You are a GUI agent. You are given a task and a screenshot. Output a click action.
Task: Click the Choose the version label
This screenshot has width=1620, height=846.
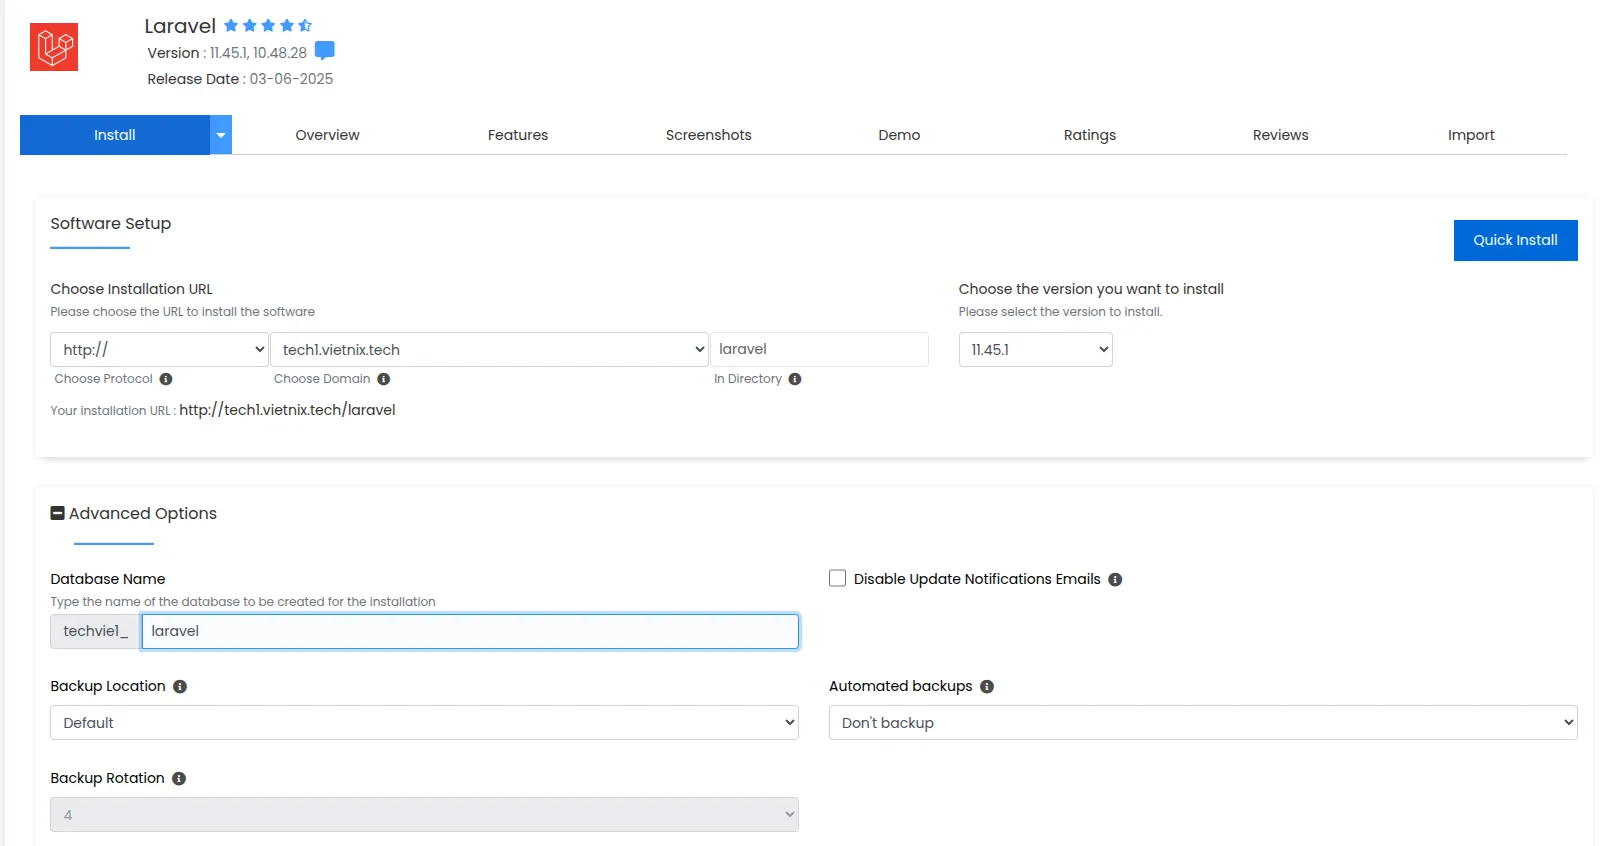[x=1091, y=289]
